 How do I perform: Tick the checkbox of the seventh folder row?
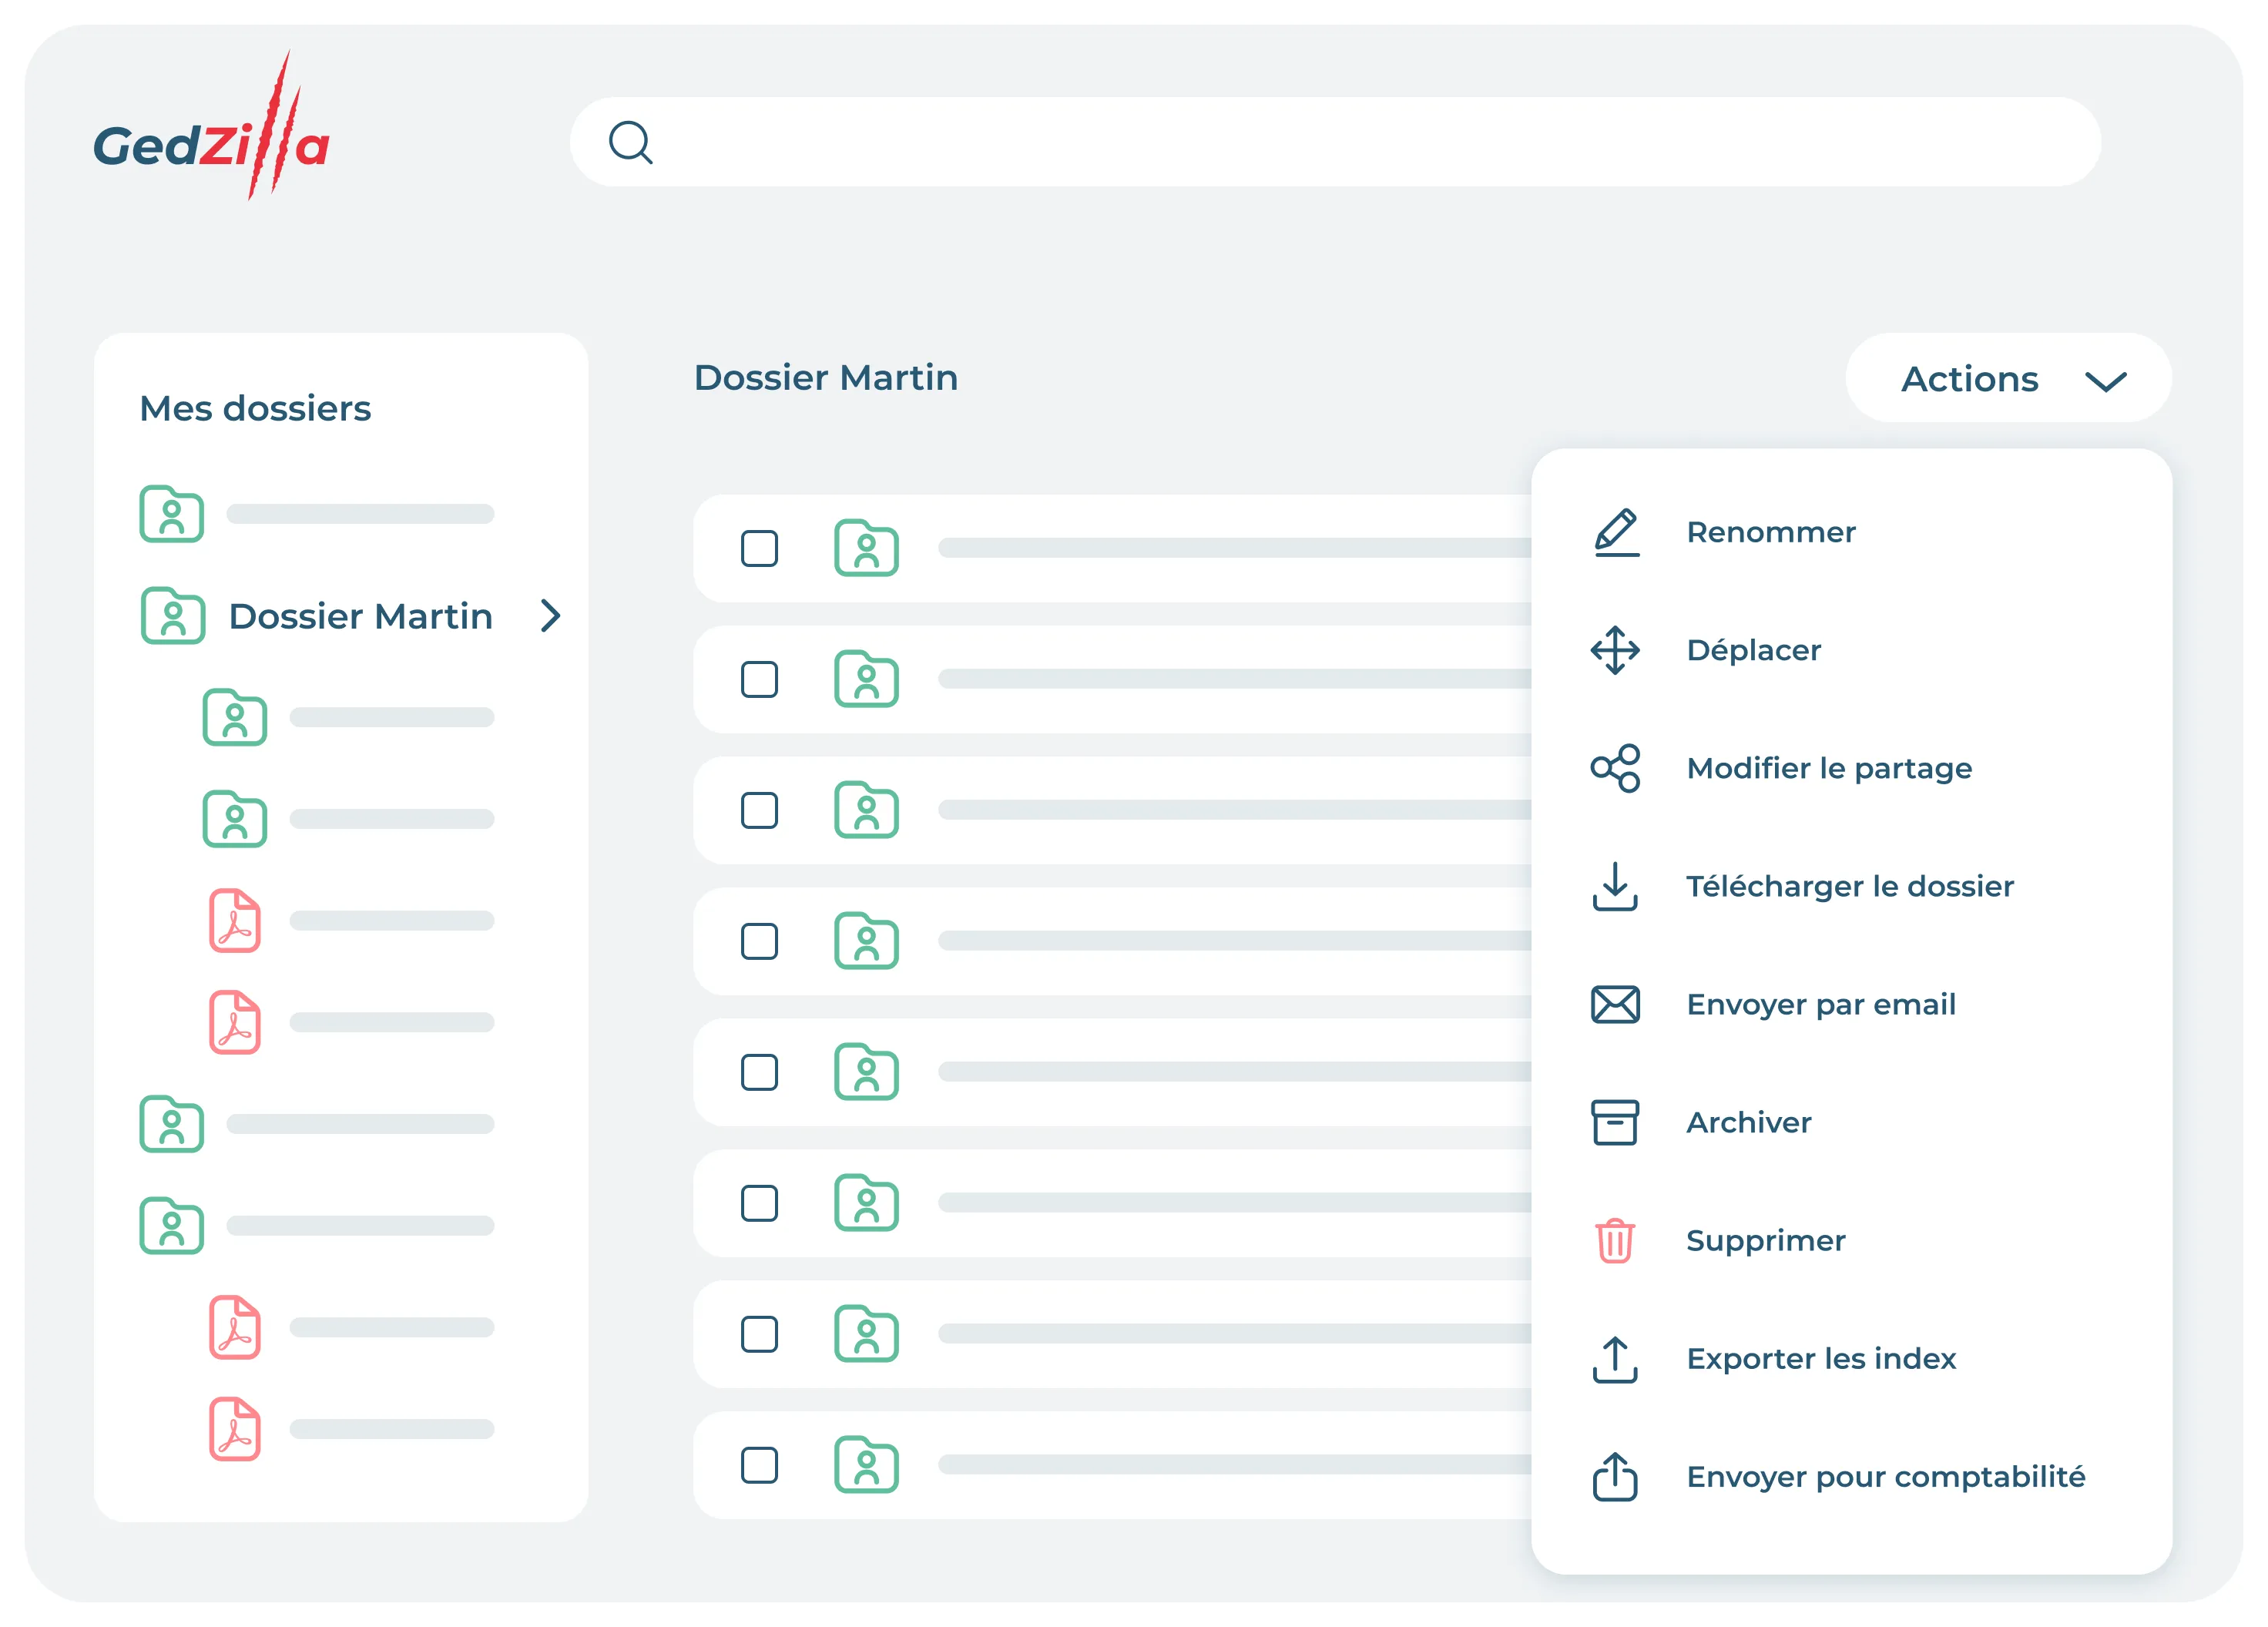tap(759, 1334)
